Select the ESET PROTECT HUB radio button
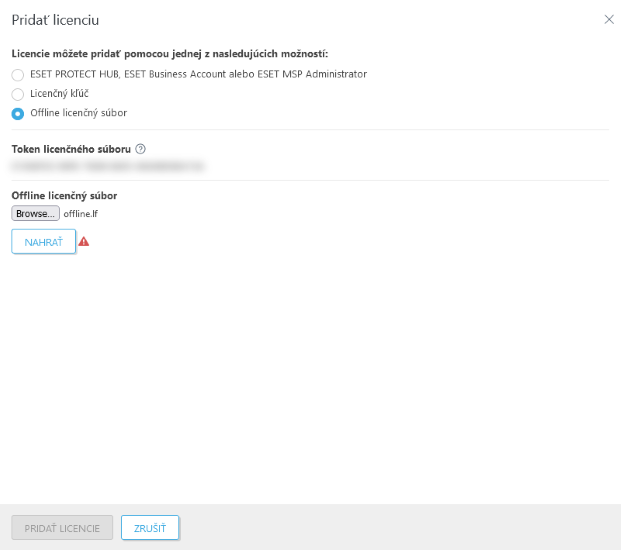This screenshot has height=550, width=621. pyautogui.click(x=17, y=74)
